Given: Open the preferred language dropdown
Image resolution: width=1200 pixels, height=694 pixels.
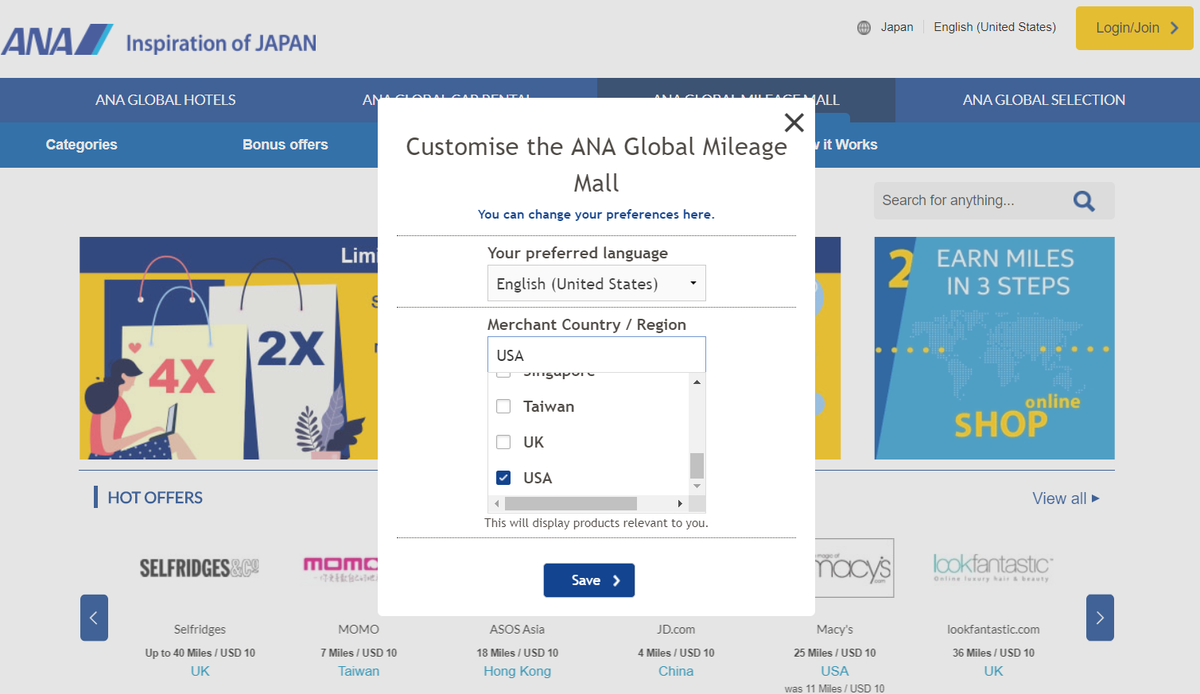Looking at the screenshot, I should coord(597,284).
